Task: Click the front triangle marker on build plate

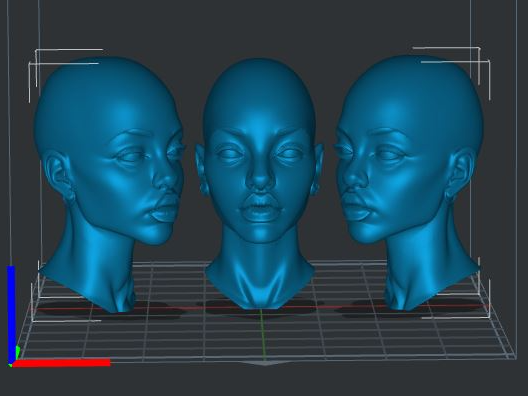Action: tap(266, 363)
